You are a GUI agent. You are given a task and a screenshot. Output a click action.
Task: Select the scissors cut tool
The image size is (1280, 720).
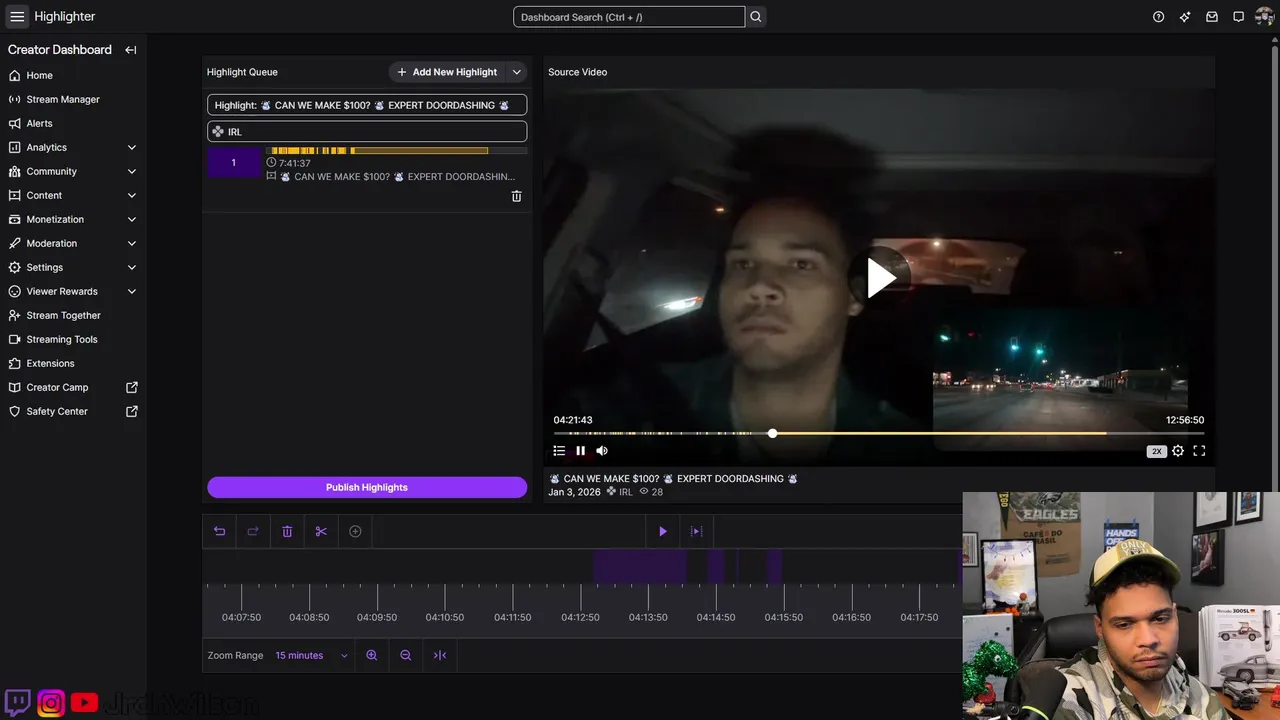321,531
